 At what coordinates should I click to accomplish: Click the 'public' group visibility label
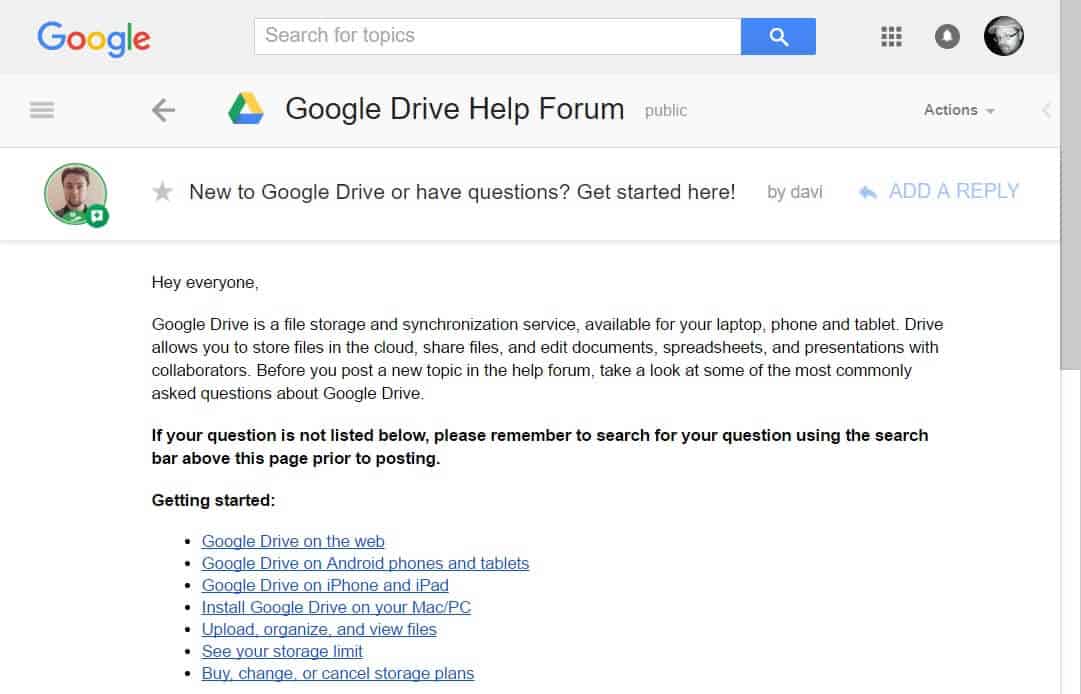(665, 111)
